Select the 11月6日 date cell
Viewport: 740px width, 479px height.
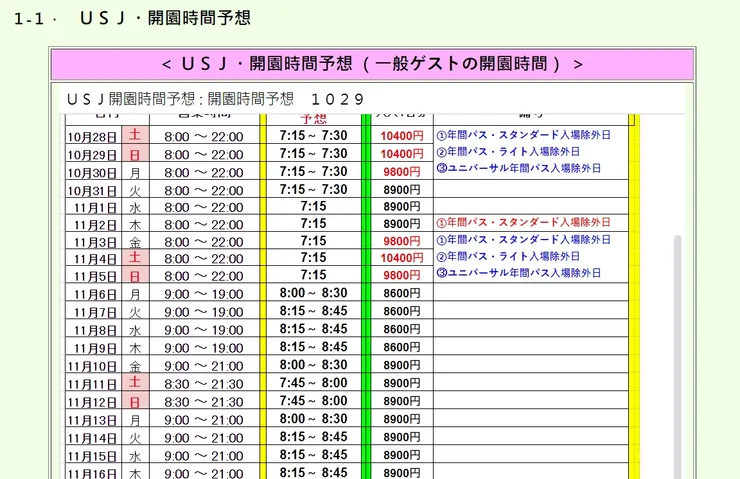[x=92, y=294]
